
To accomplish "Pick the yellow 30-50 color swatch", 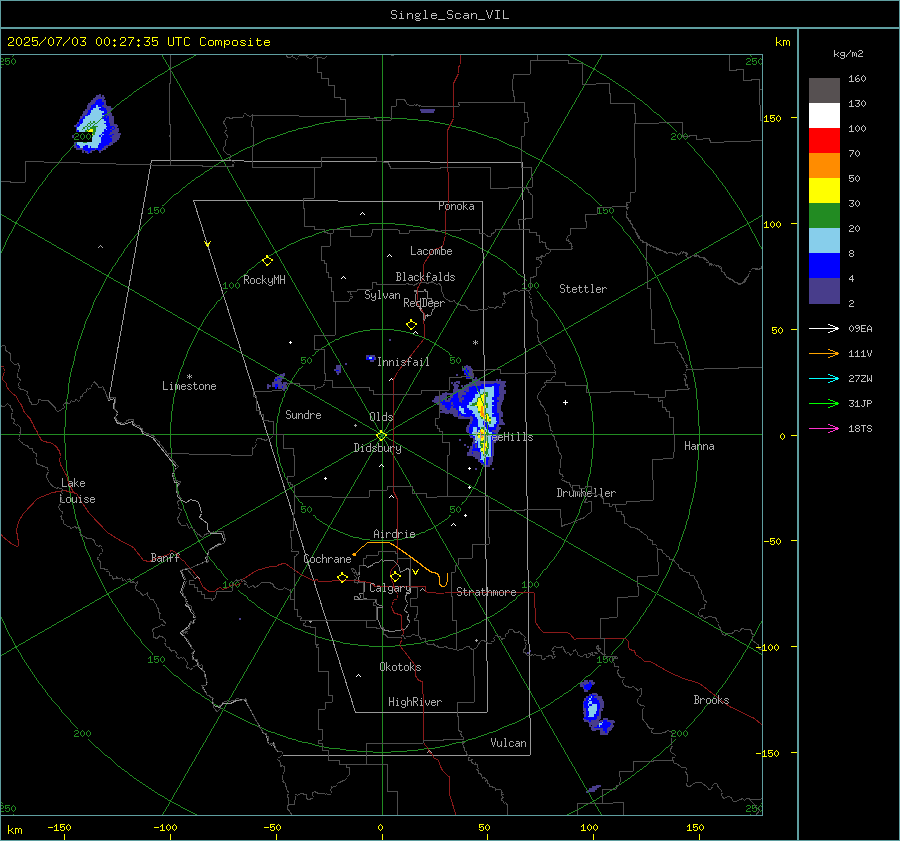I will (824, 191).
